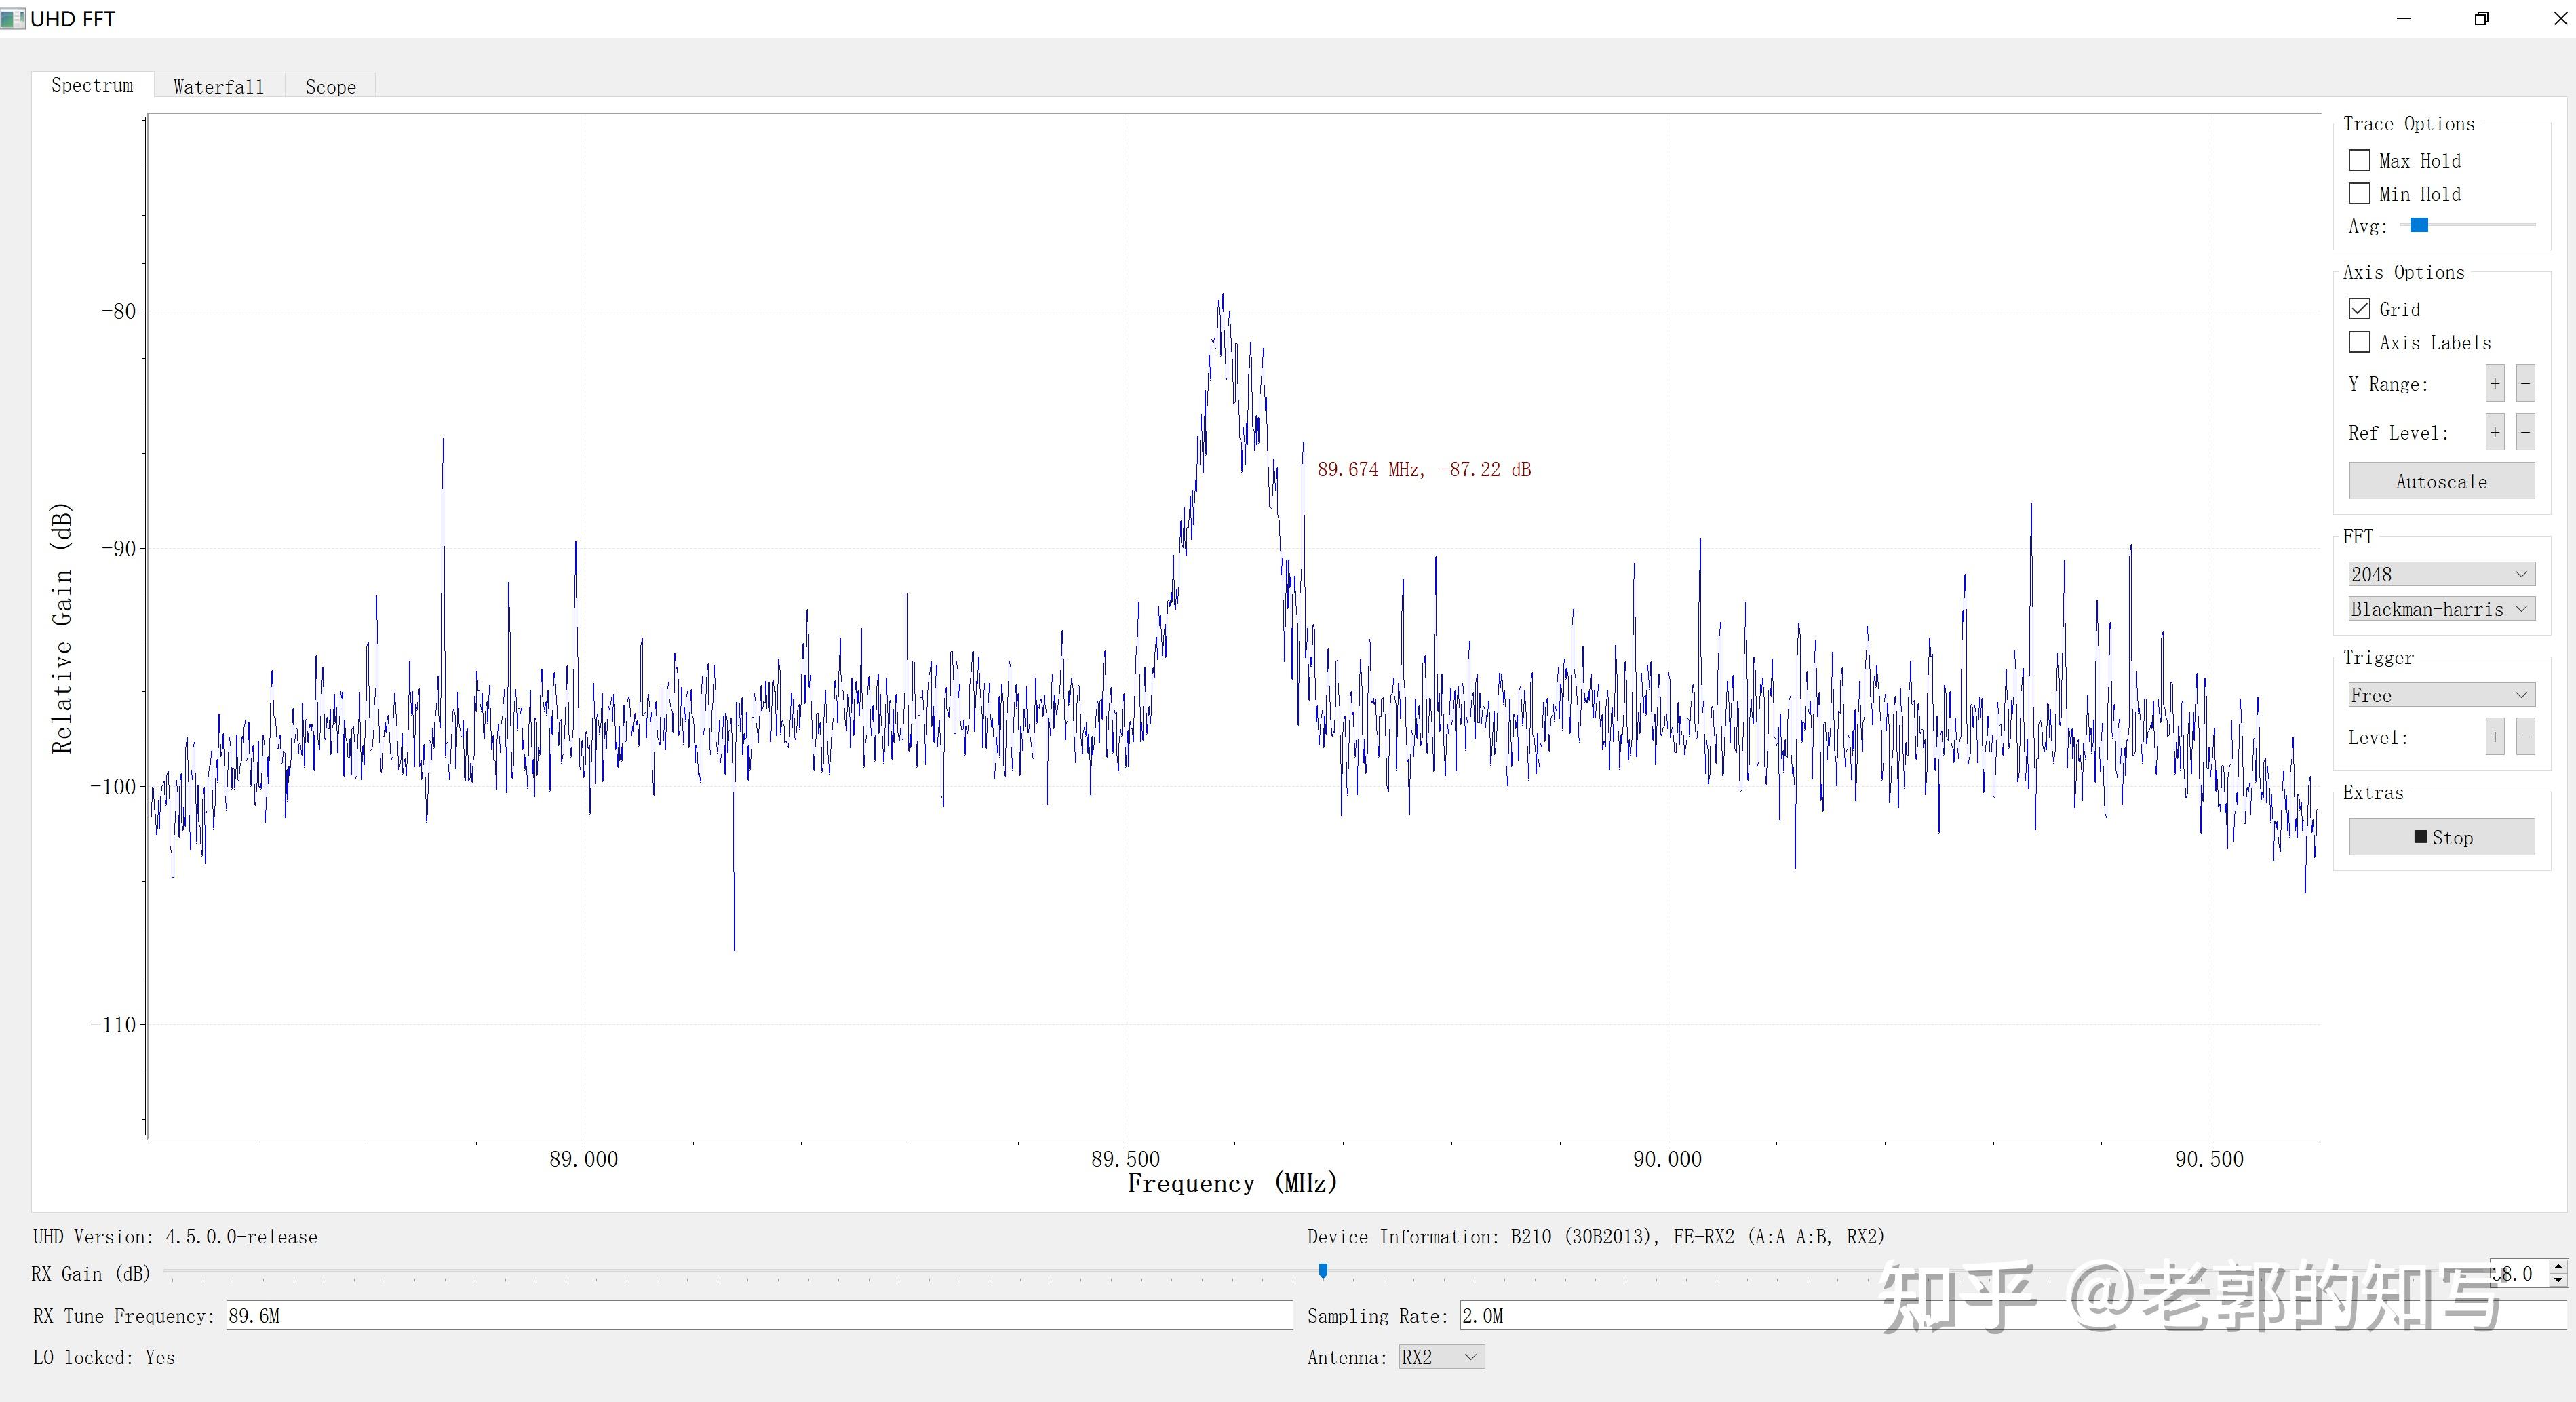This screenshot has height=1402, width=2576.
Task: Switch to the Waterfall tab
Action: point(218,87)
